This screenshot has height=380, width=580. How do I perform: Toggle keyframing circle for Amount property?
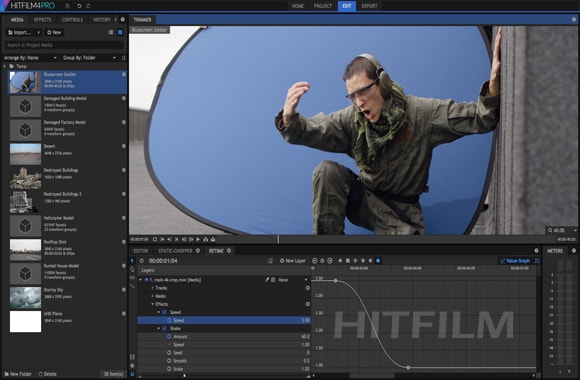coord(169,337)
